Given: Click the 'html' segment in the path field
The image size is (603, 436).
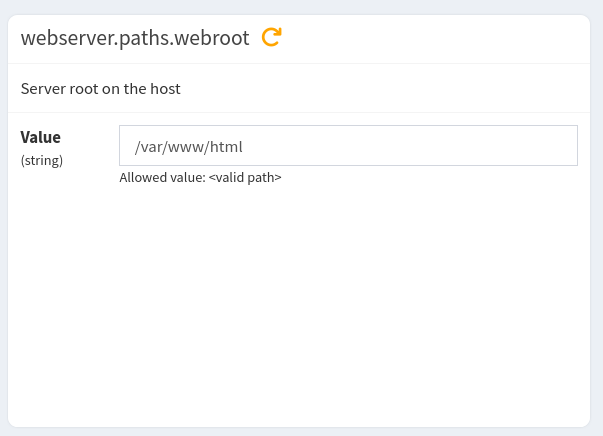Looking at the screenshot, I should pyautogui.click(x=226, y=147).
